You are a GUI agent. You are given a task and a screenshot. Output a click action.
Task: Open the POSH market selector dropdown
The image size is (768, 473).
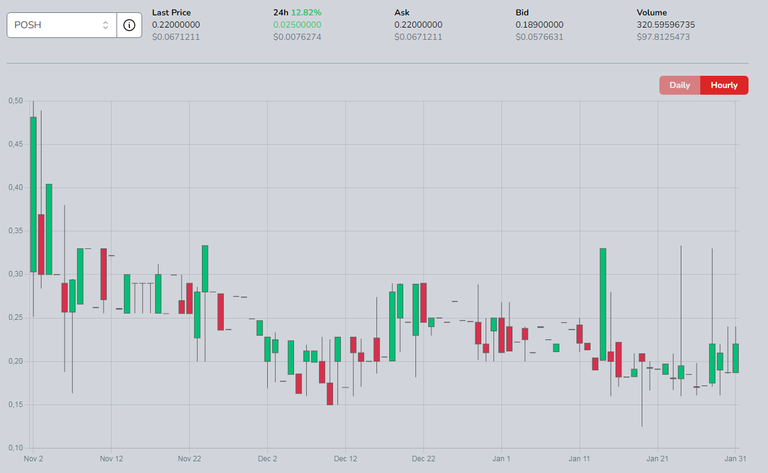tap(62, 25)
